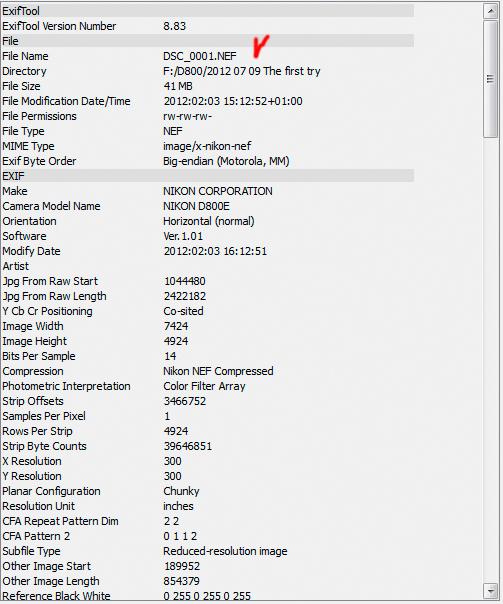This screenshot has height=604, width=503.
Task: Click the Rows Per Strip label
Action: point(37,431)
